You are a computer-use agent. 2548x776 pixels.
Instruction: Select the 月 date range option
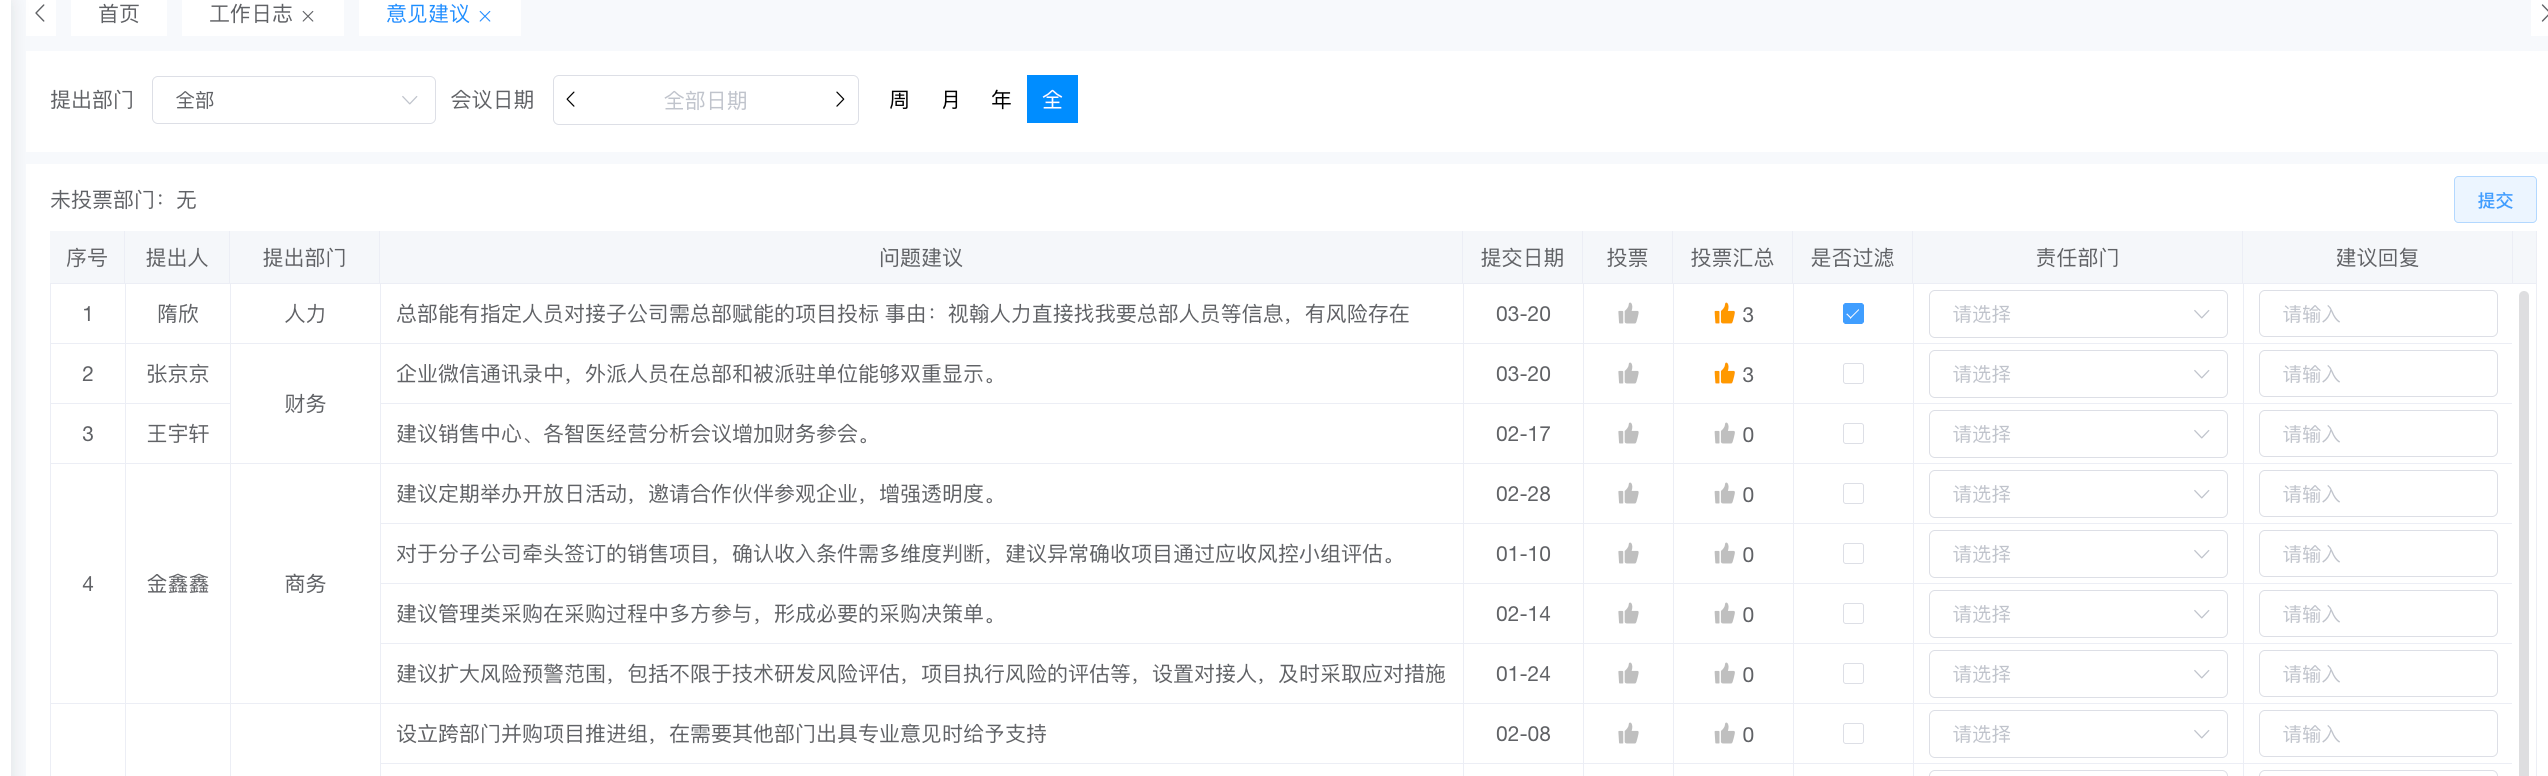(x=950, y=99)
